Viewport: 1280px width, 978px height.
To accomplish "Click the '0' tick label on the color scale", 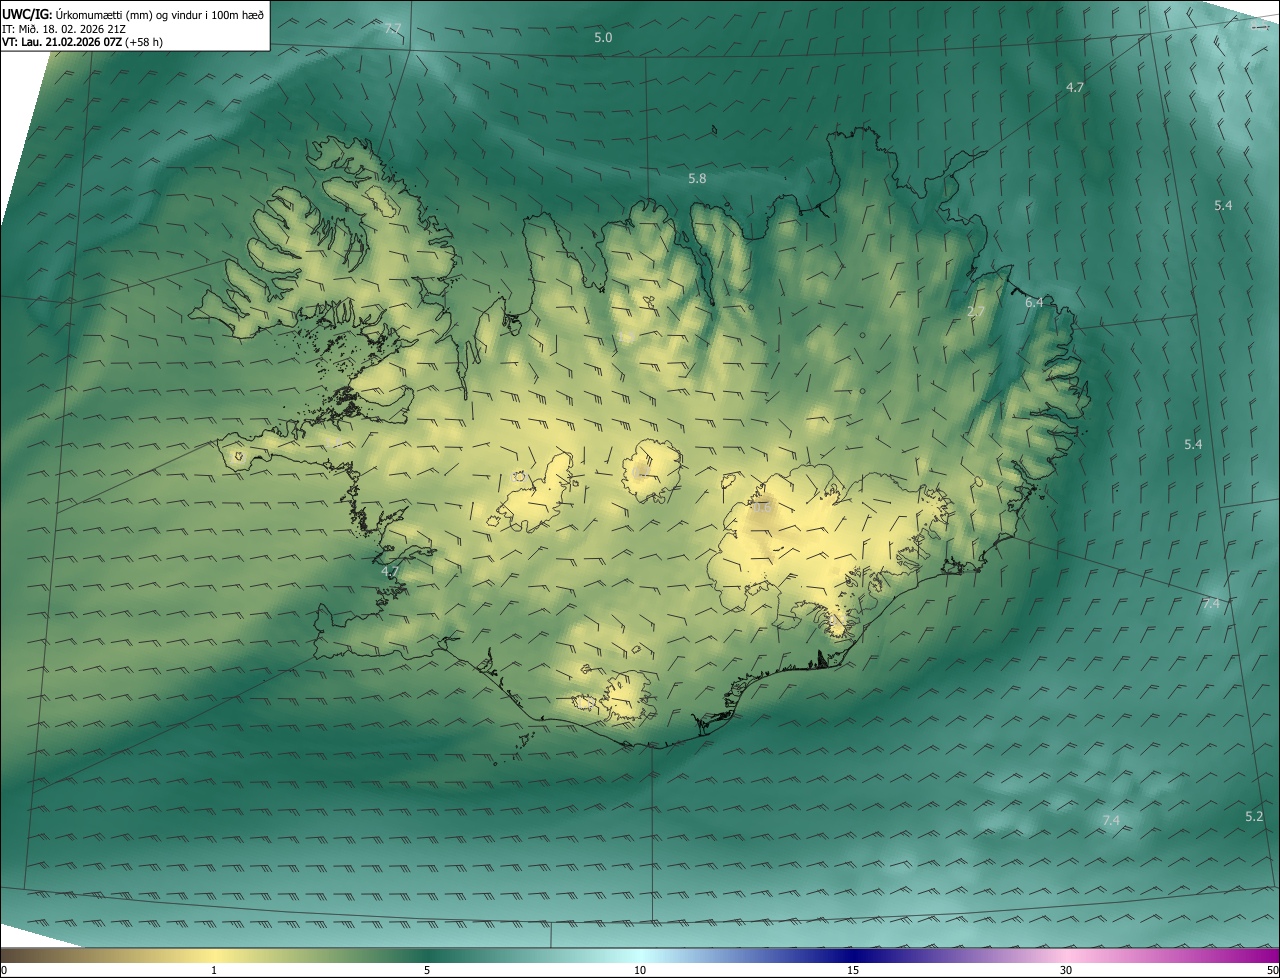I will pos(4,970).
